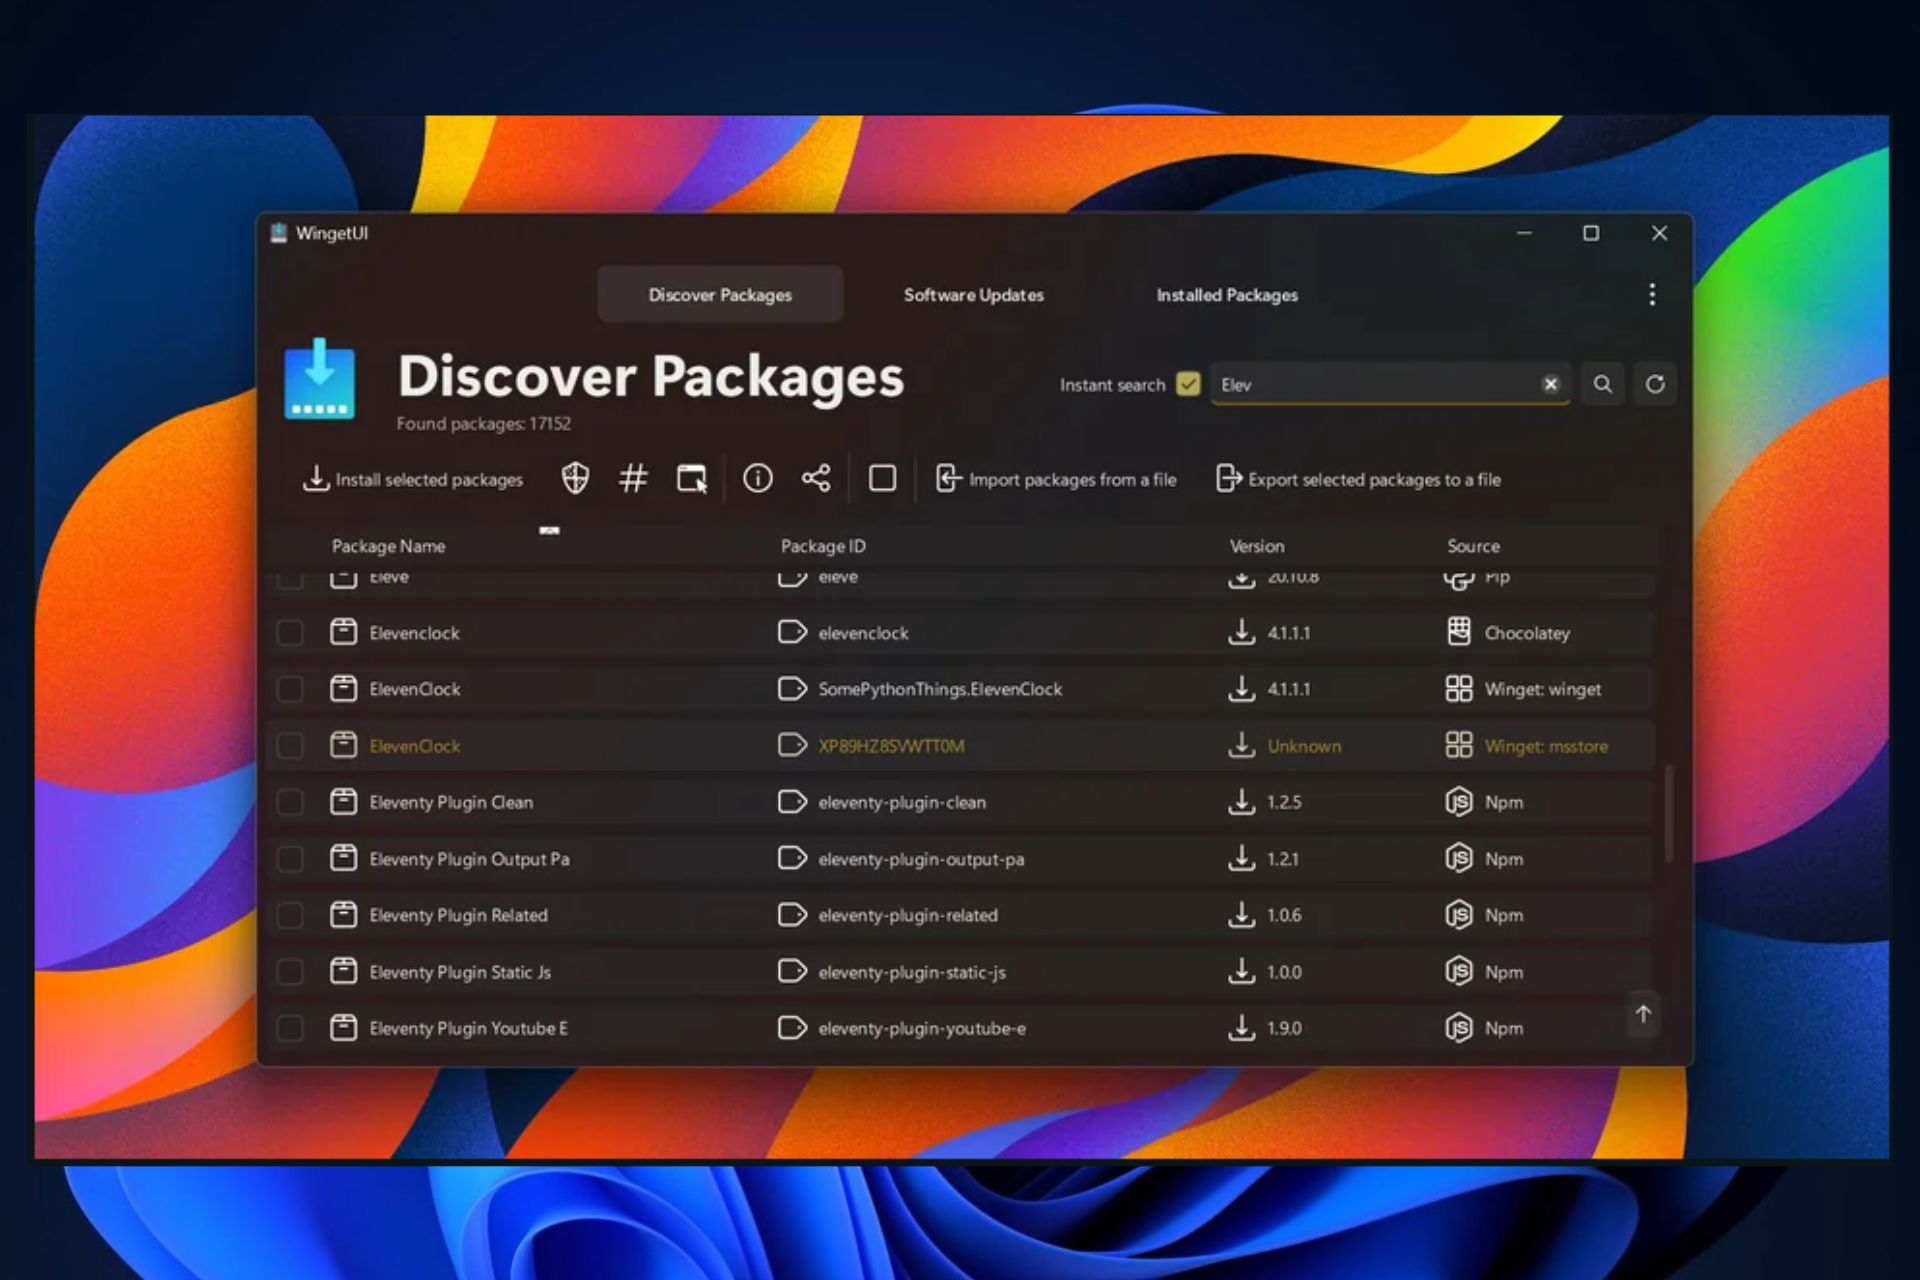1920x1280 pixels.
Task: Click eleventy-plugin-youtube-e package ID
Action: pyautogui.click(x=922, y=1028)
